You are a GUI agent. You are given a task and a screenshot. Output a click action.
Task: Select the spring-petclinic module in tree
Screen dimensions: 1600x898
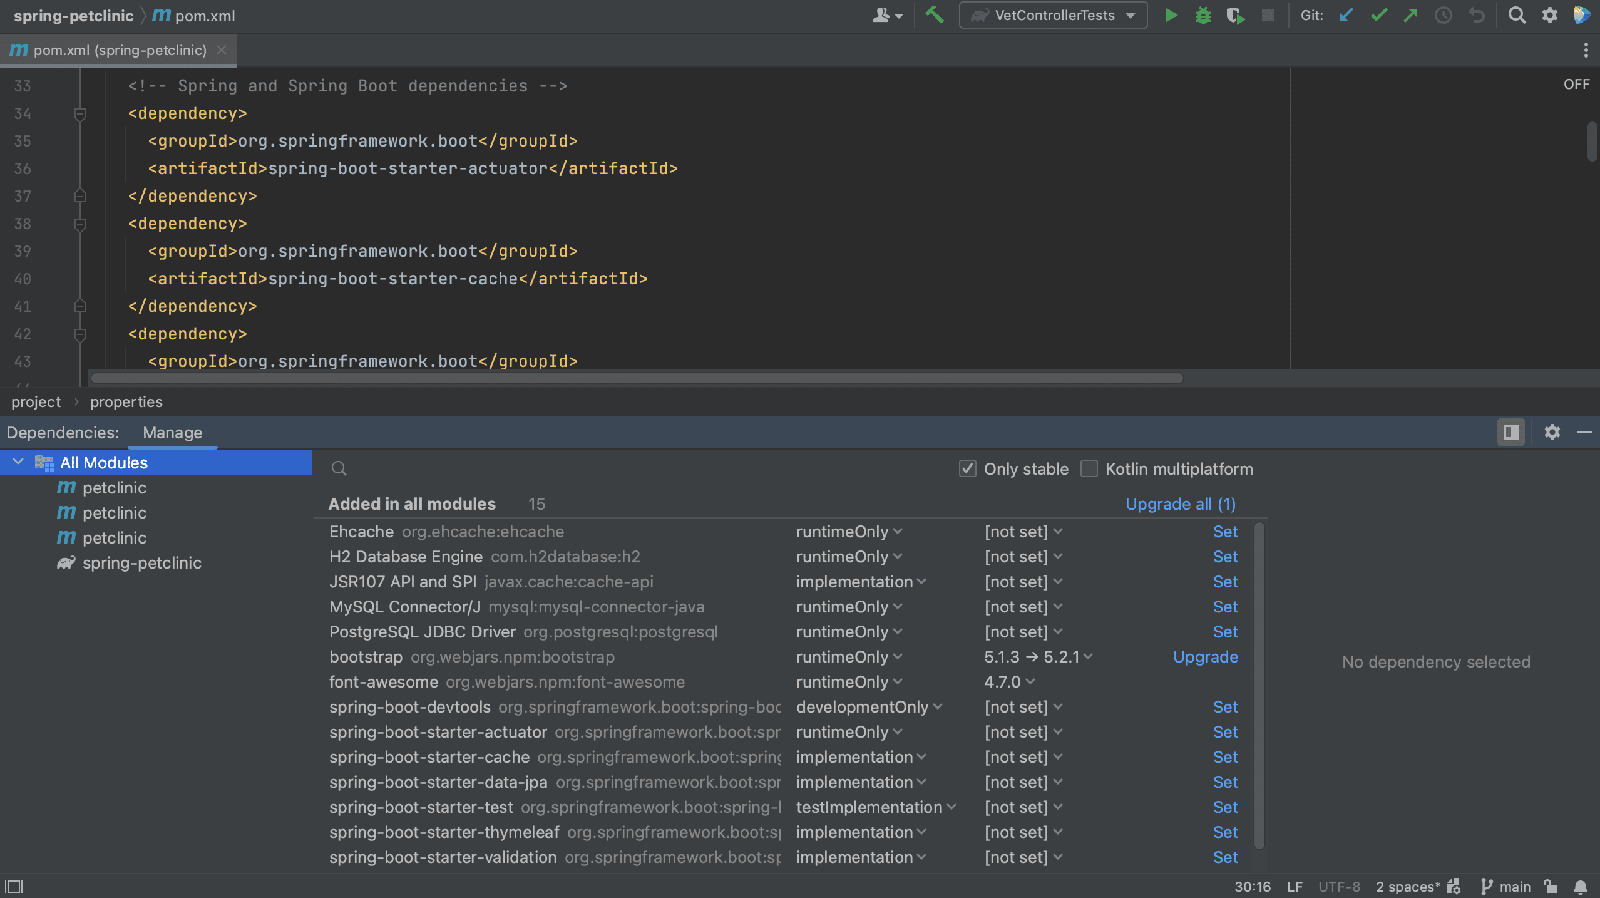[142, 563]
